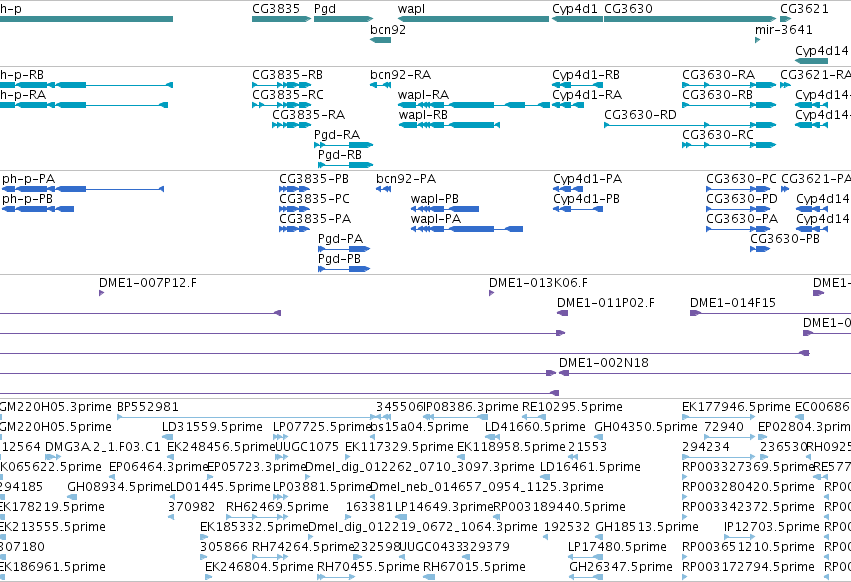This screenshot has height=582, width=851.
Task: Open the EK248456.5prime EST
Action: pyautogui.click(x=170, y=457)
